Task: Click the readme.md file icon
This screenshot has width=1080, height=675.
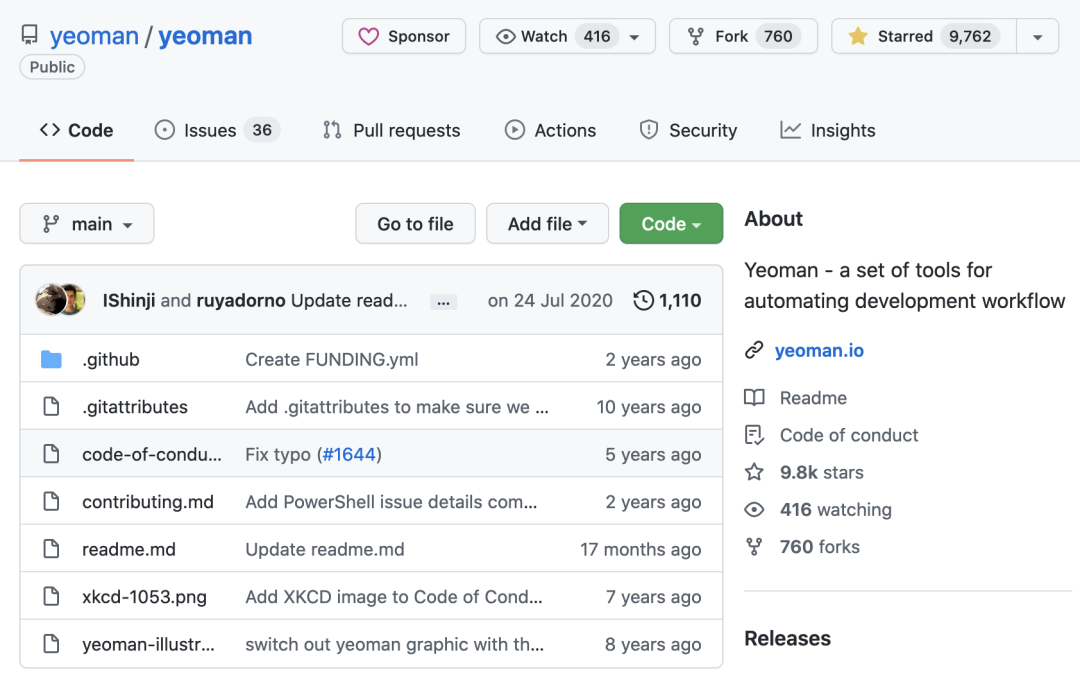Action: click(x=51, y=549)
